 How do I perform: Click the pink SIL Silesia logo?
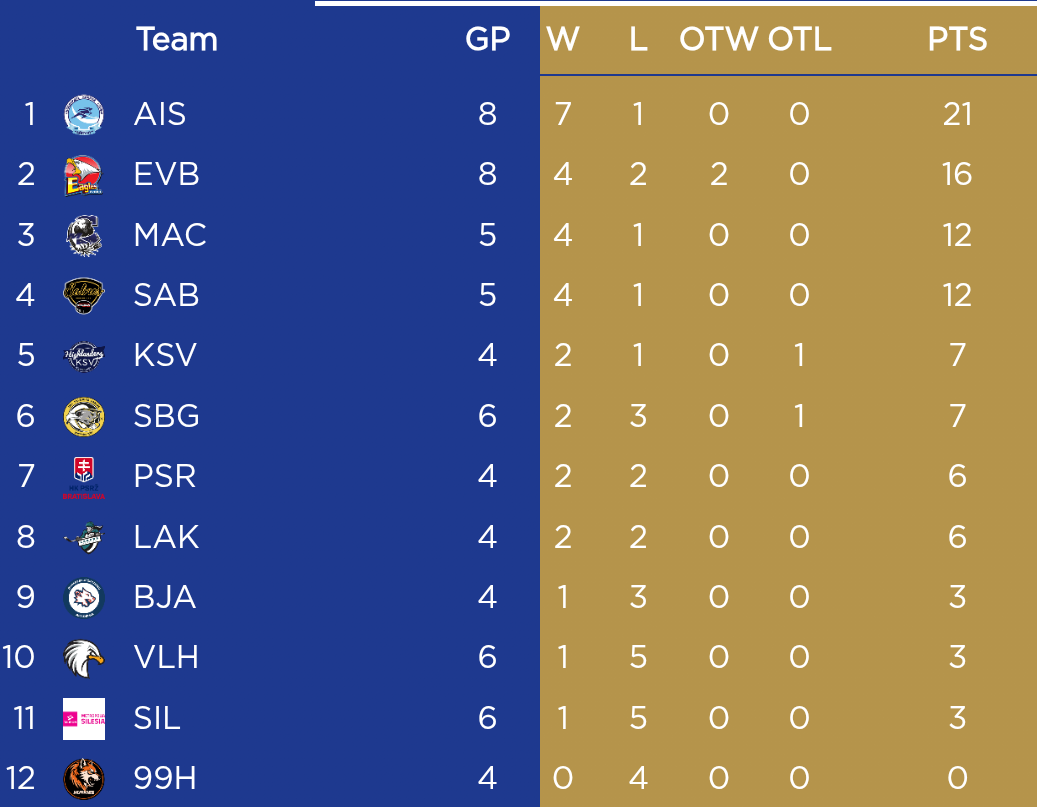point(84,719)
